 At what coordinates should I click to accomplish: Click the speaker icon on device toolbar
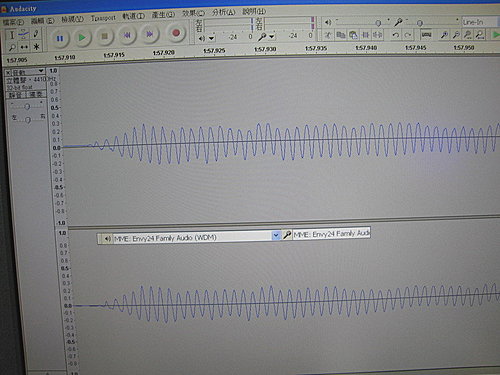tap(107, 239)
